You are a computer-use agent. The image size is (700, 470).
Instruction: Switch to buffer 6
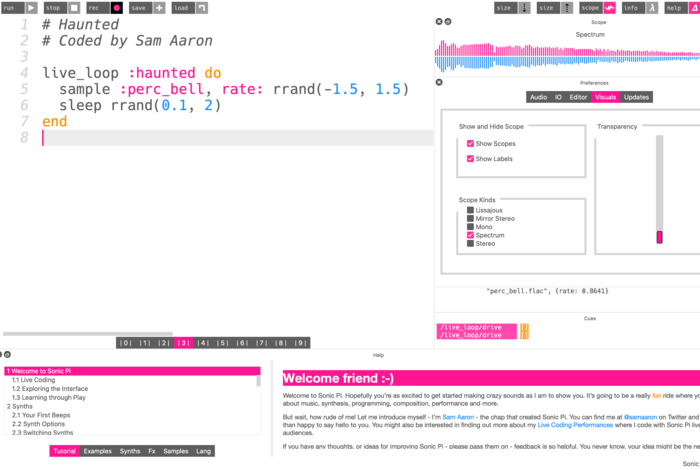(242, 343)
